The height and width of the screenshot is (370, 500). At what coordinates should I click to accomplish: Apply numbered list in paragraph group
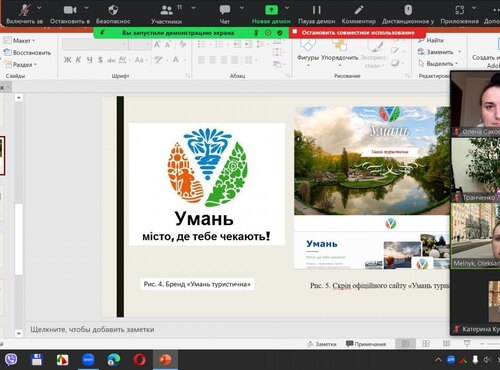point(219,44)
